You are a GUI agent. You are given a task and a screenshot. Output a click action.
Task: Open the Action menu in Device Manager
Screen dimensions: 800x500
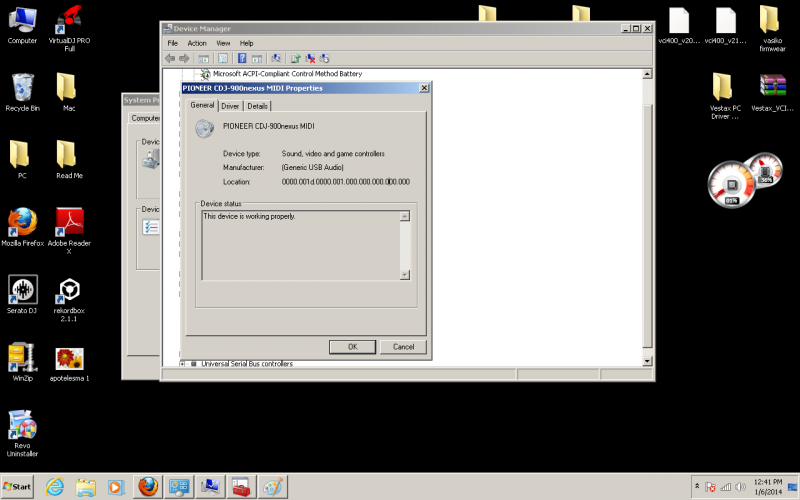click(x=197, y=43)
